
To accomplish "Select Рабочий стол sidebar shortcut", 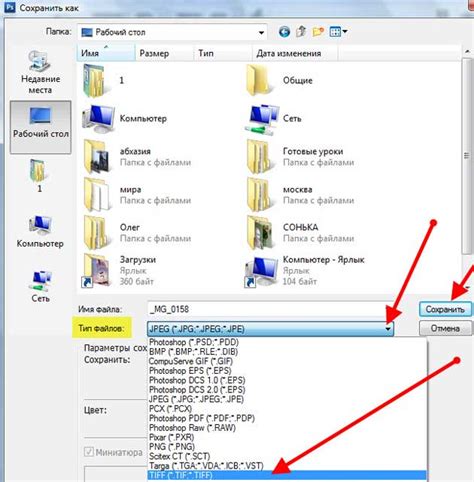I will click(41, 127).
